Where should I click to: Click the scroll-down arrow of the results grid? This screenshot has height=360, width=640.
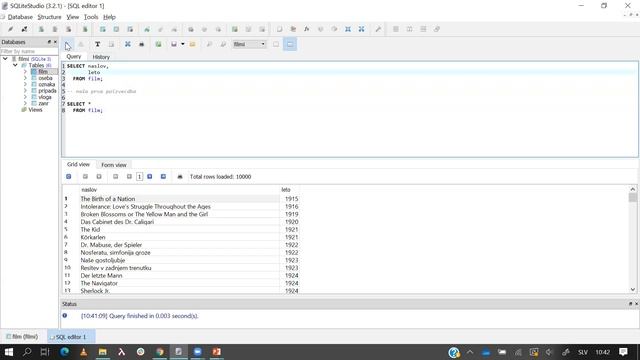633,289
